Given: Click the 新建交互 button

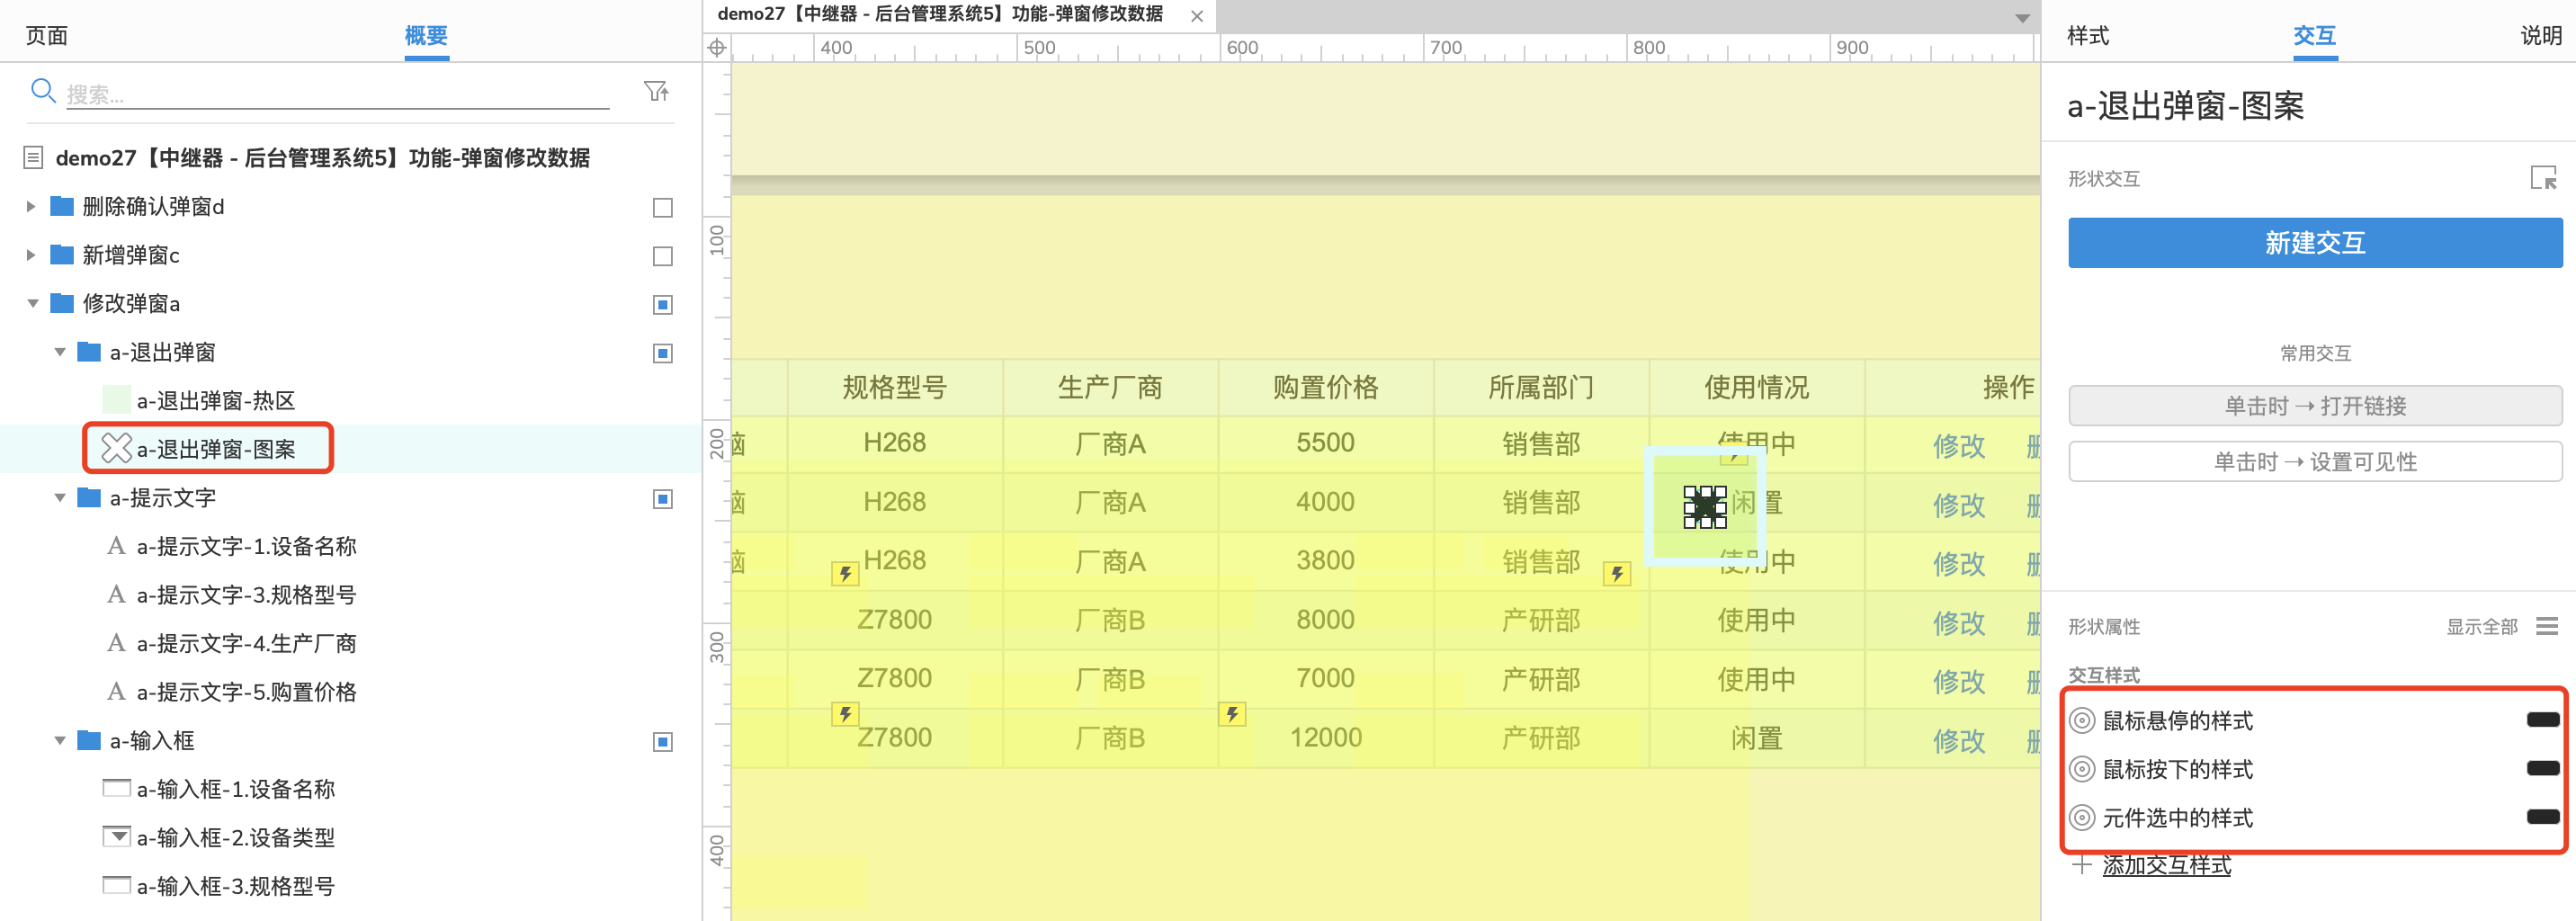Looking at the screenshot, I should (2315, 243).
